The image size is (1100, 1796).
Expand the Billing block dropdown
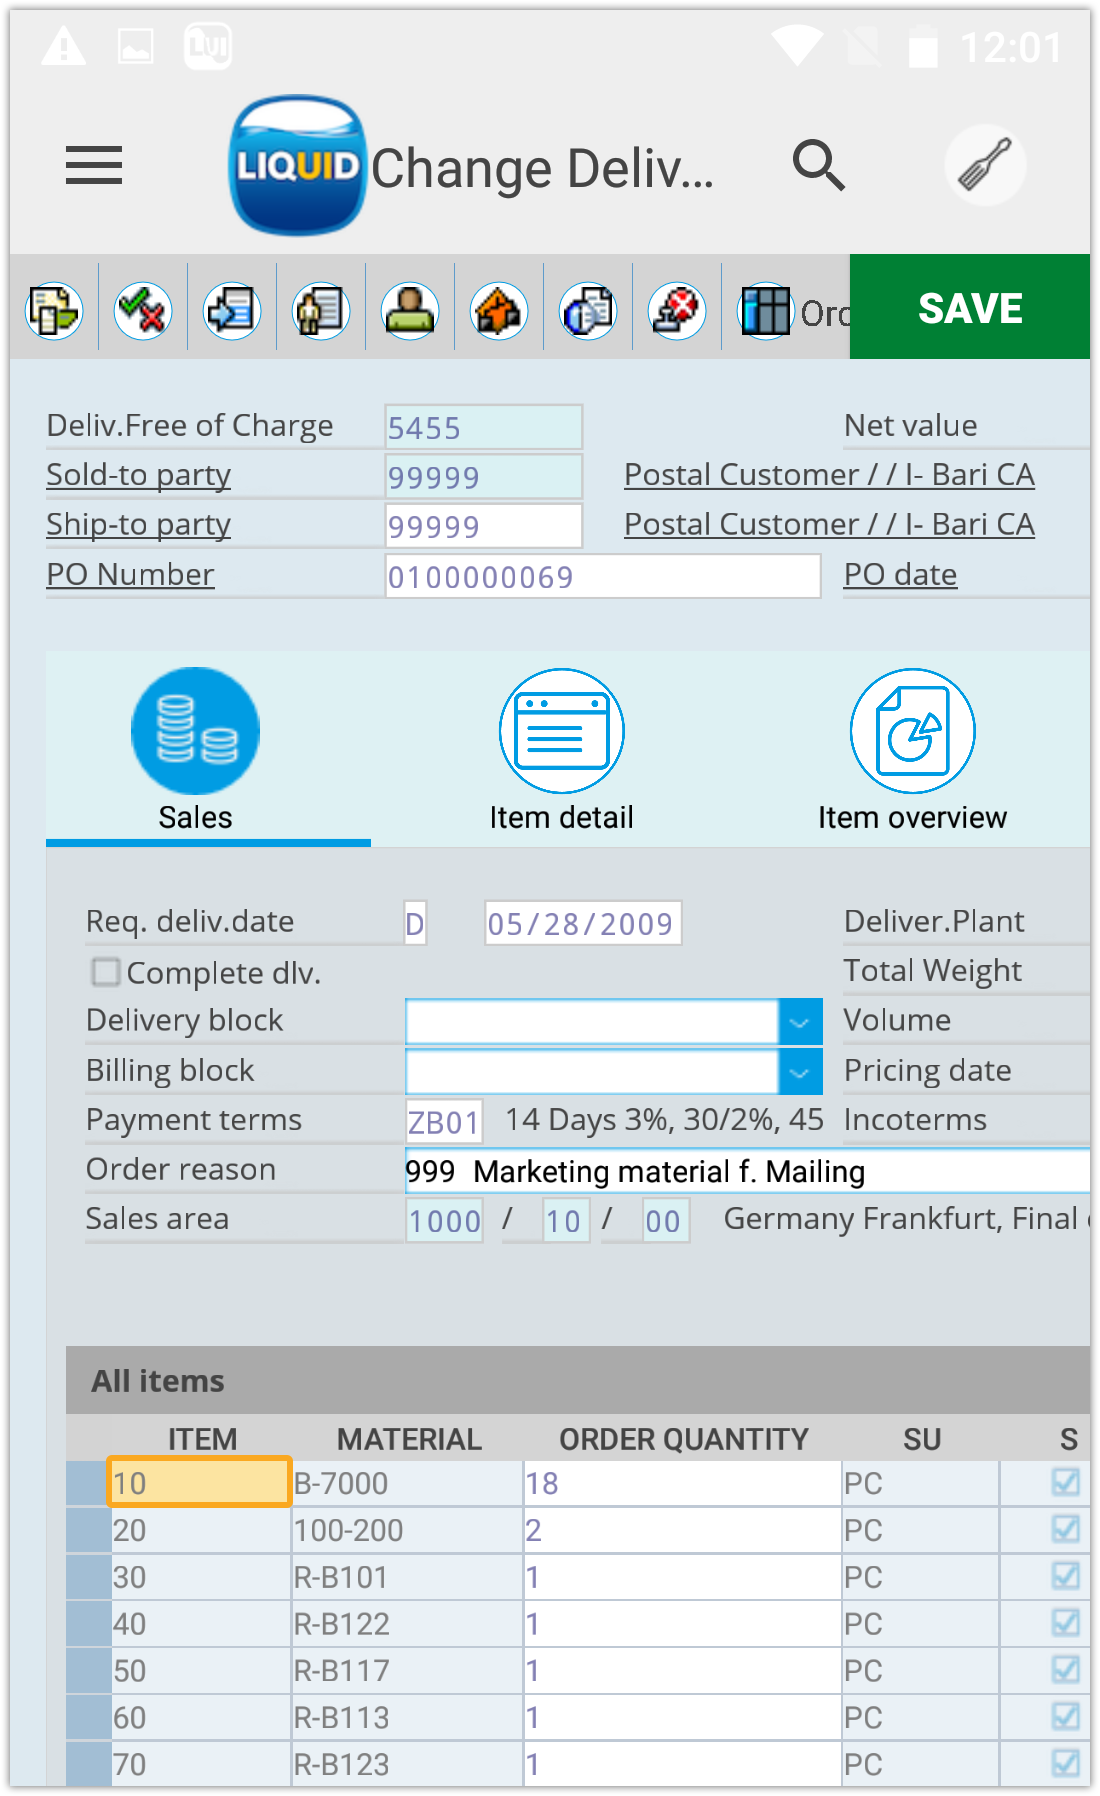[x=799, y=1072]
